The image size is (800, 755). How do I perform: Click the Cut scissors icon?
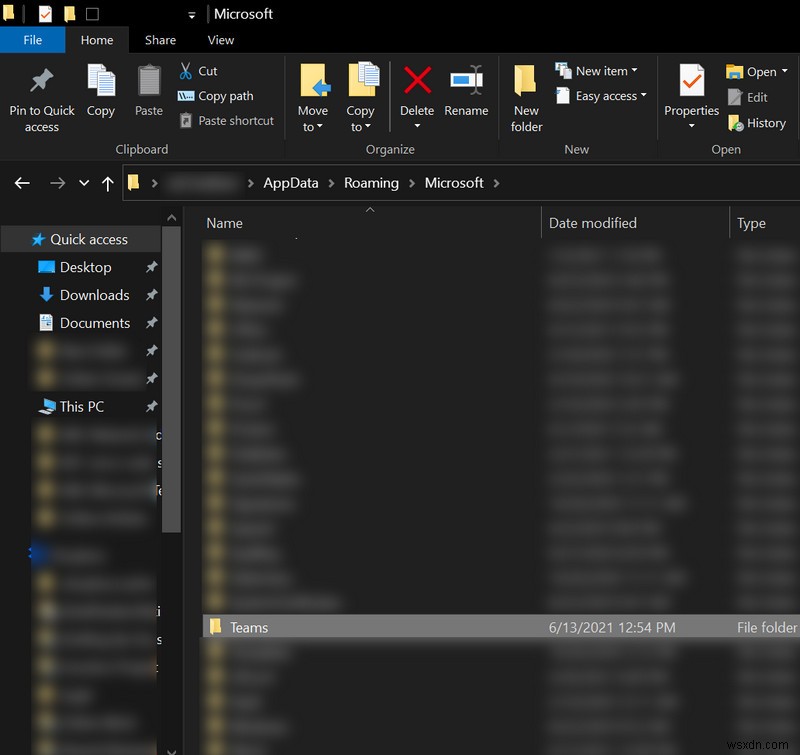coord(186,71)
